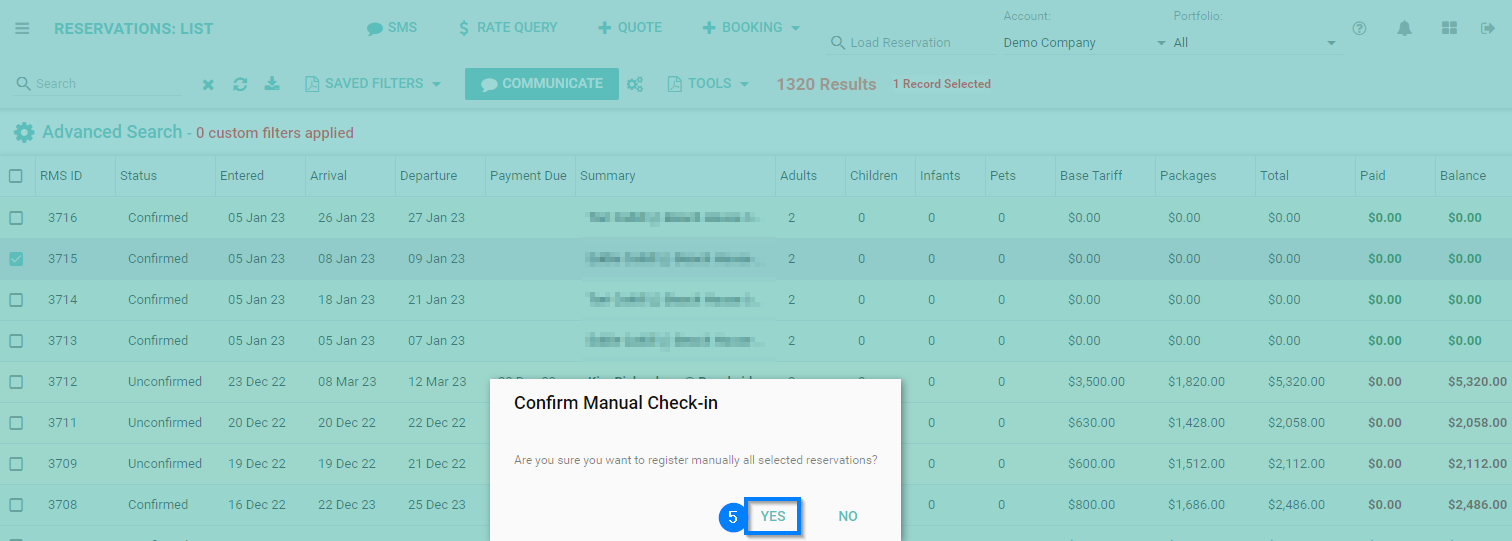Click NO to cancel check-in
This screenshot has height=541, width=1512.
(x=848, y=516)
